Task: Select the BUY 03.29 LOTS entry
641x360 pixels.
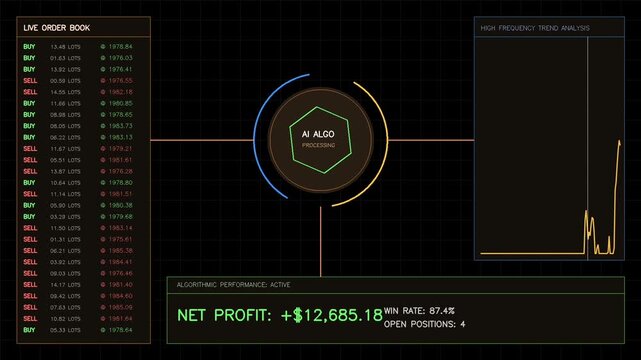Action: [78, 217]
